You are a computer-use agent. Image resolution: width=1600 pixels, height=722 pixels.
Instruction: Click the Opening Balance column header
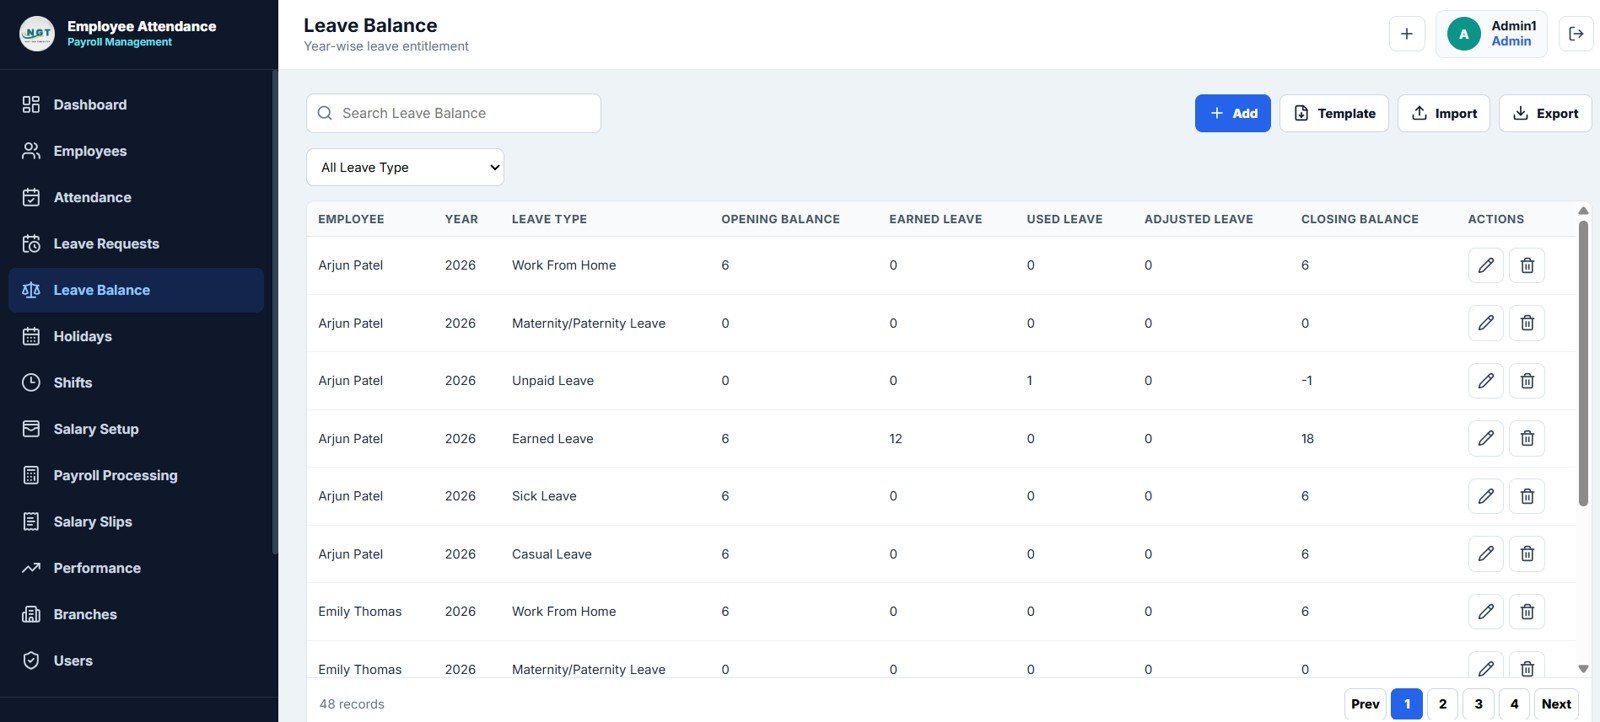(780, 219)
